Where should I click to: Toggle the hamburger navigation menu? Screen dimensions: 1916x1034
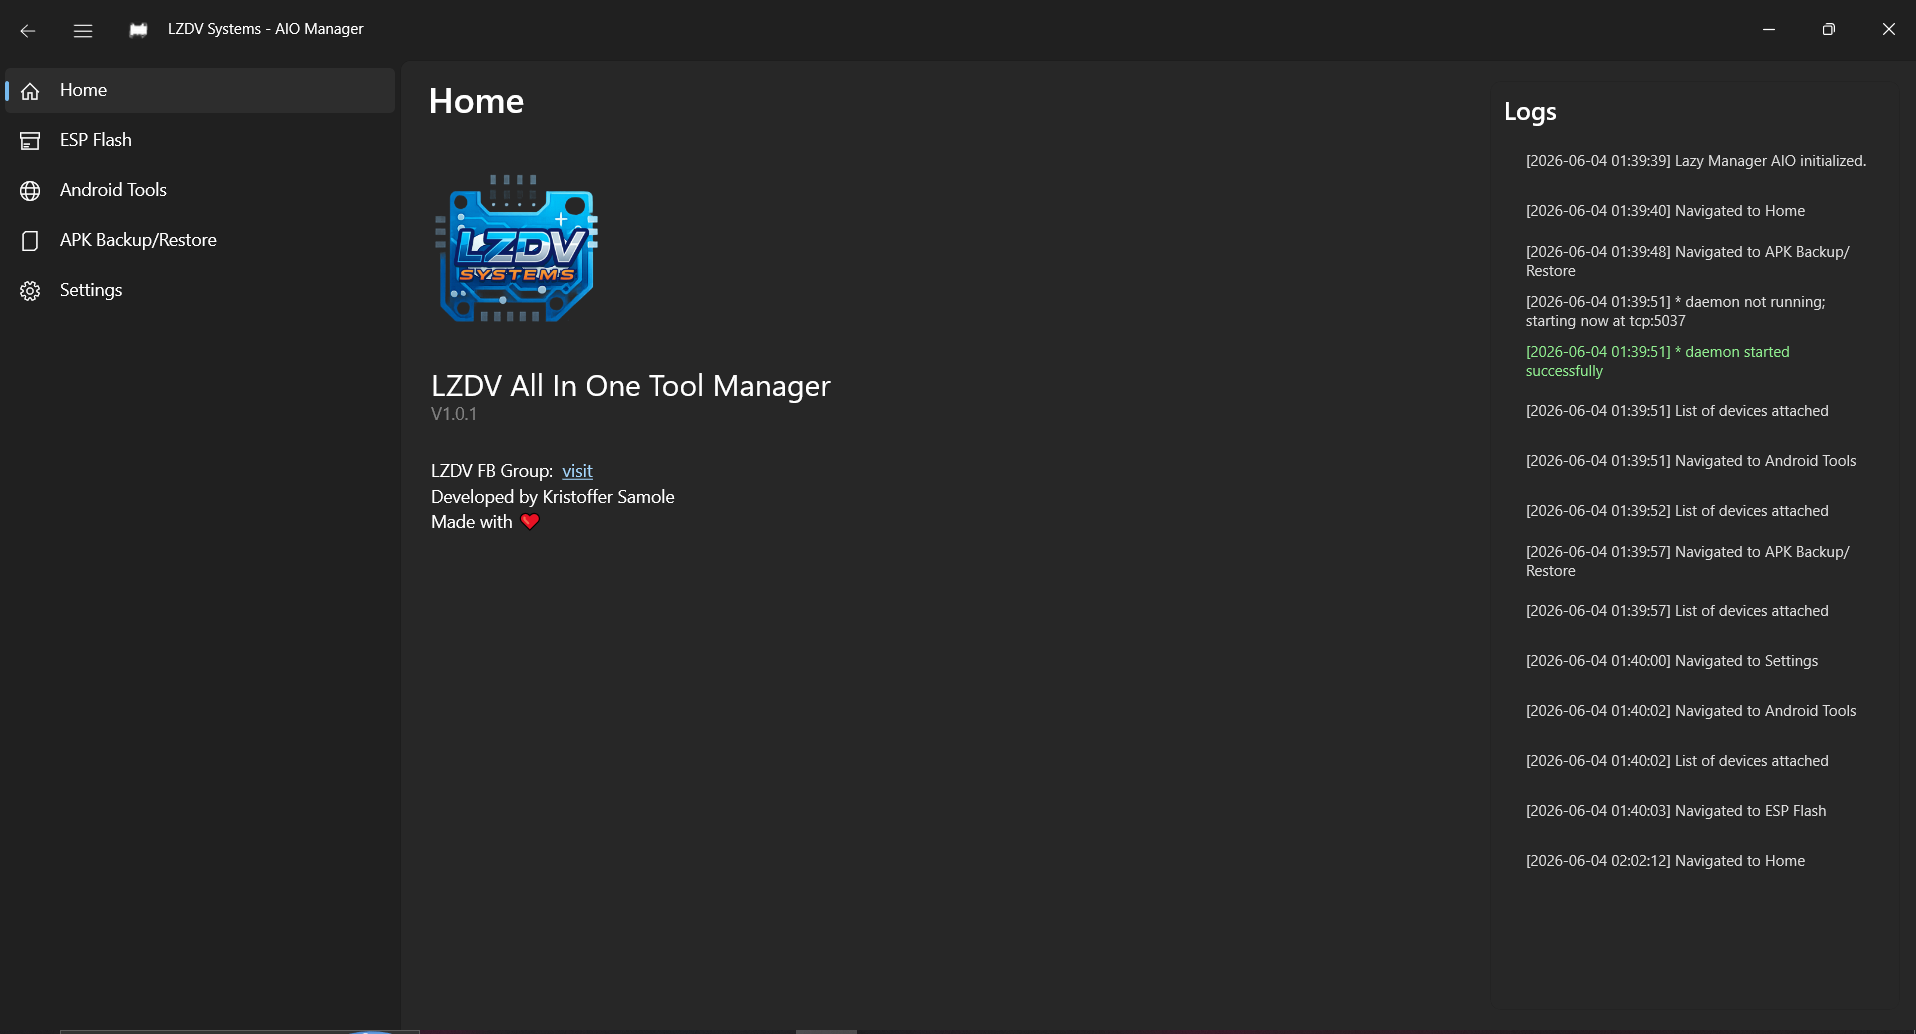(83, 30)
